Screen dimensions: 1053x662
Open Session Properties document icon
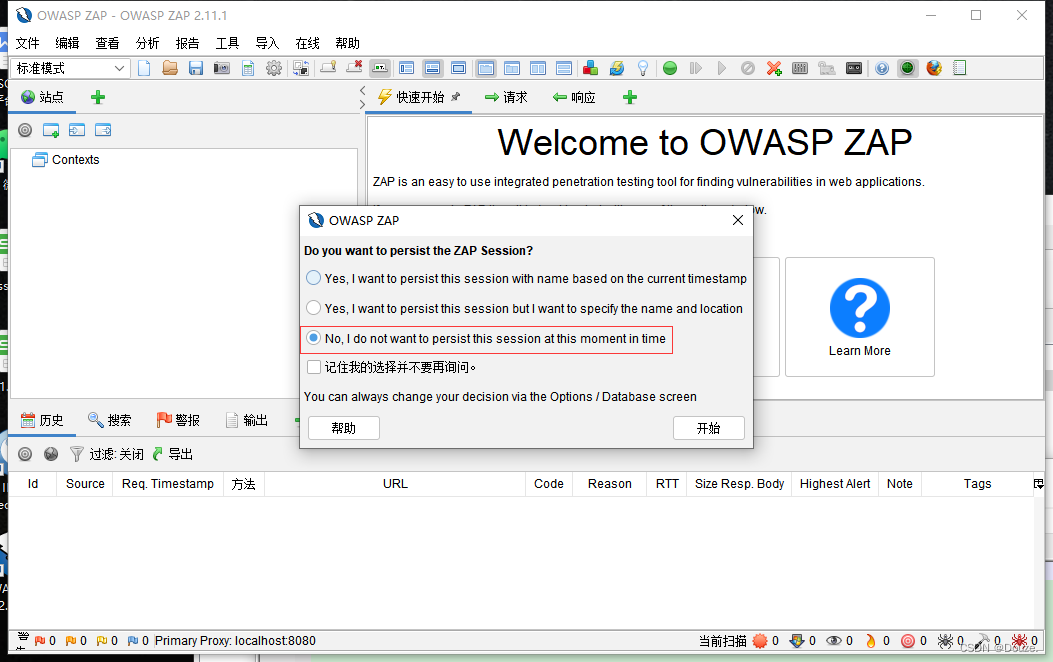[248, 68]
